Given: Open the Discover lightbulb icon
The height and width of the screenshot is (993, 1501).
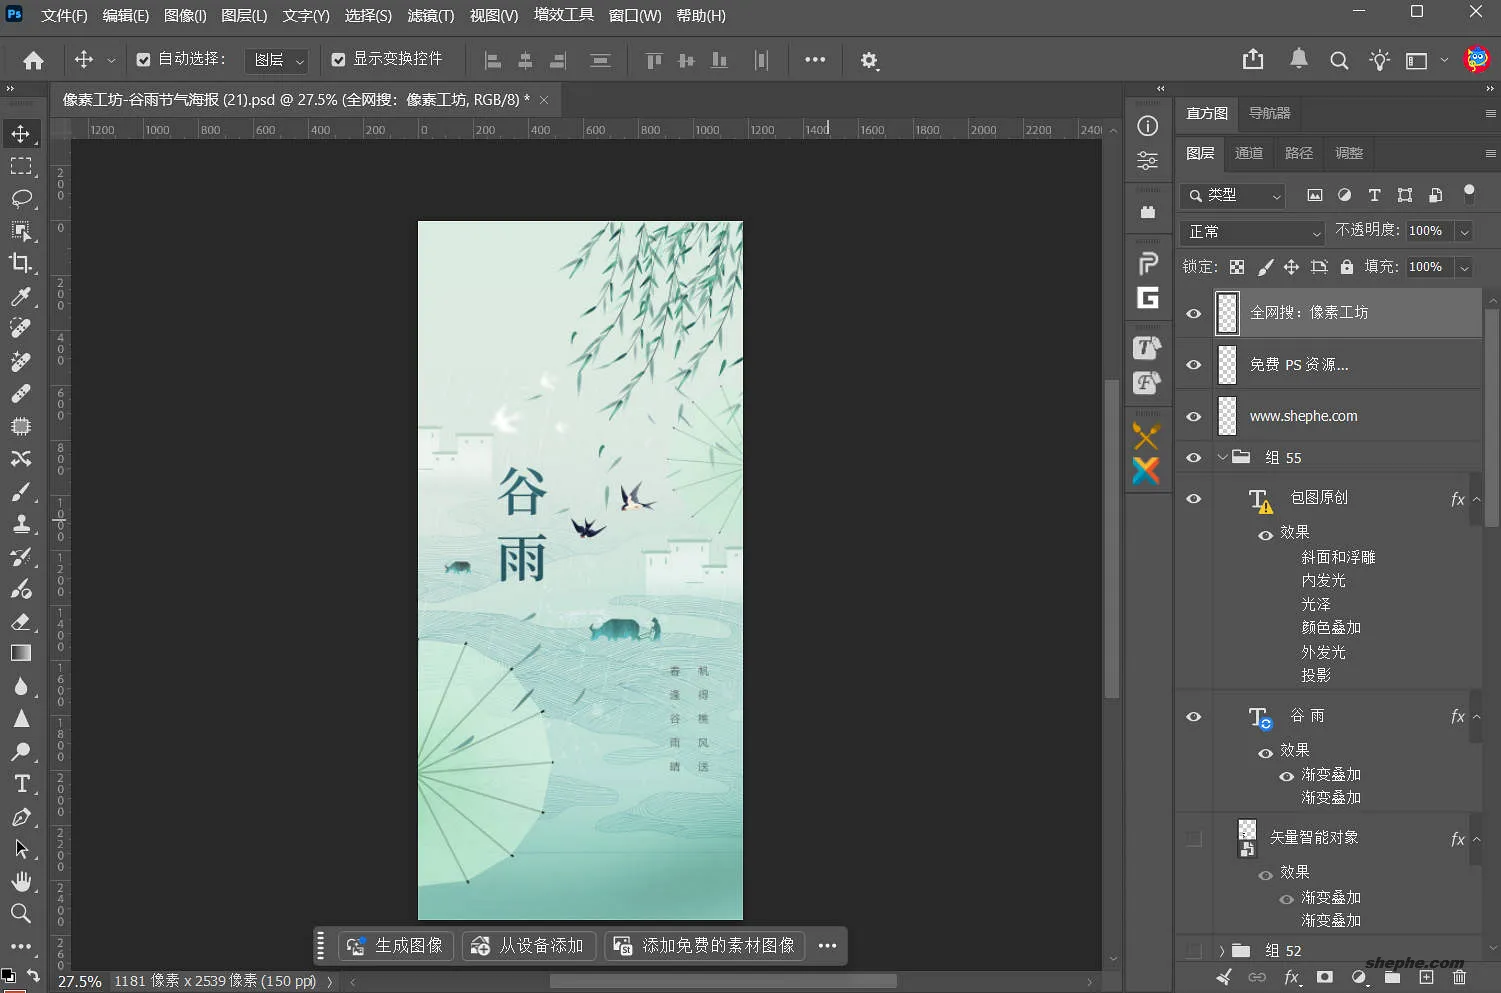Looking at the screenshot, I should pyautogui.click(x=1380, y=60).
